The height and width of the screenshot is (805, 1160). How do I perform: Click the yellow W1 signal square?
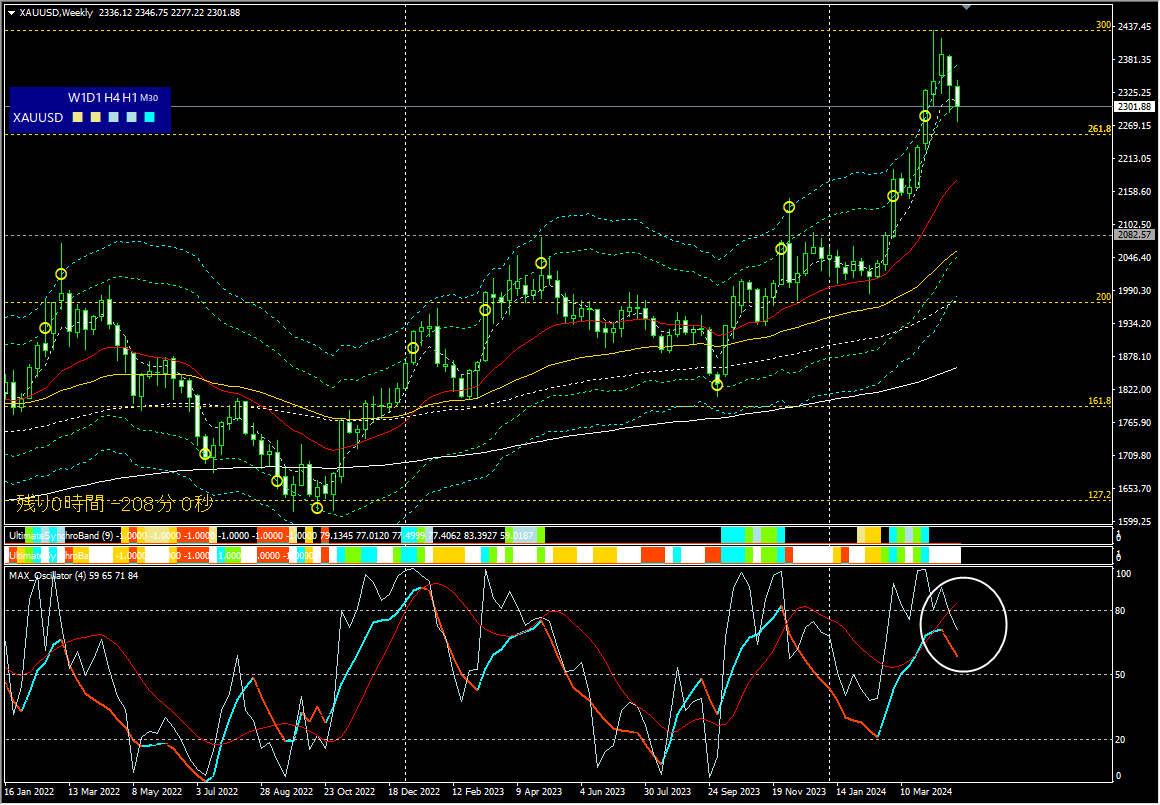78,118
